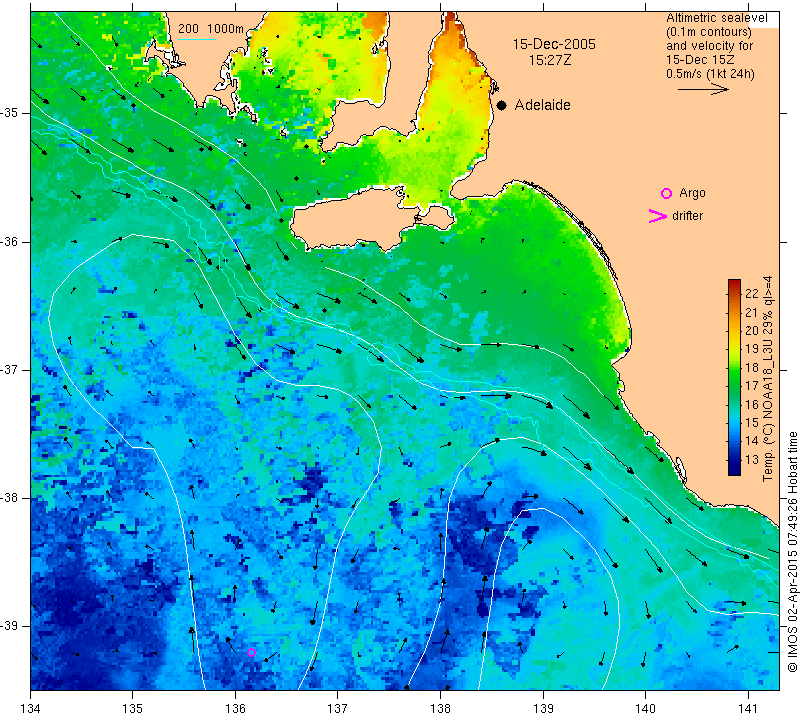Click the '135' longitude axis label
This screenshot has width=800, height=720.
pos(133,709)
